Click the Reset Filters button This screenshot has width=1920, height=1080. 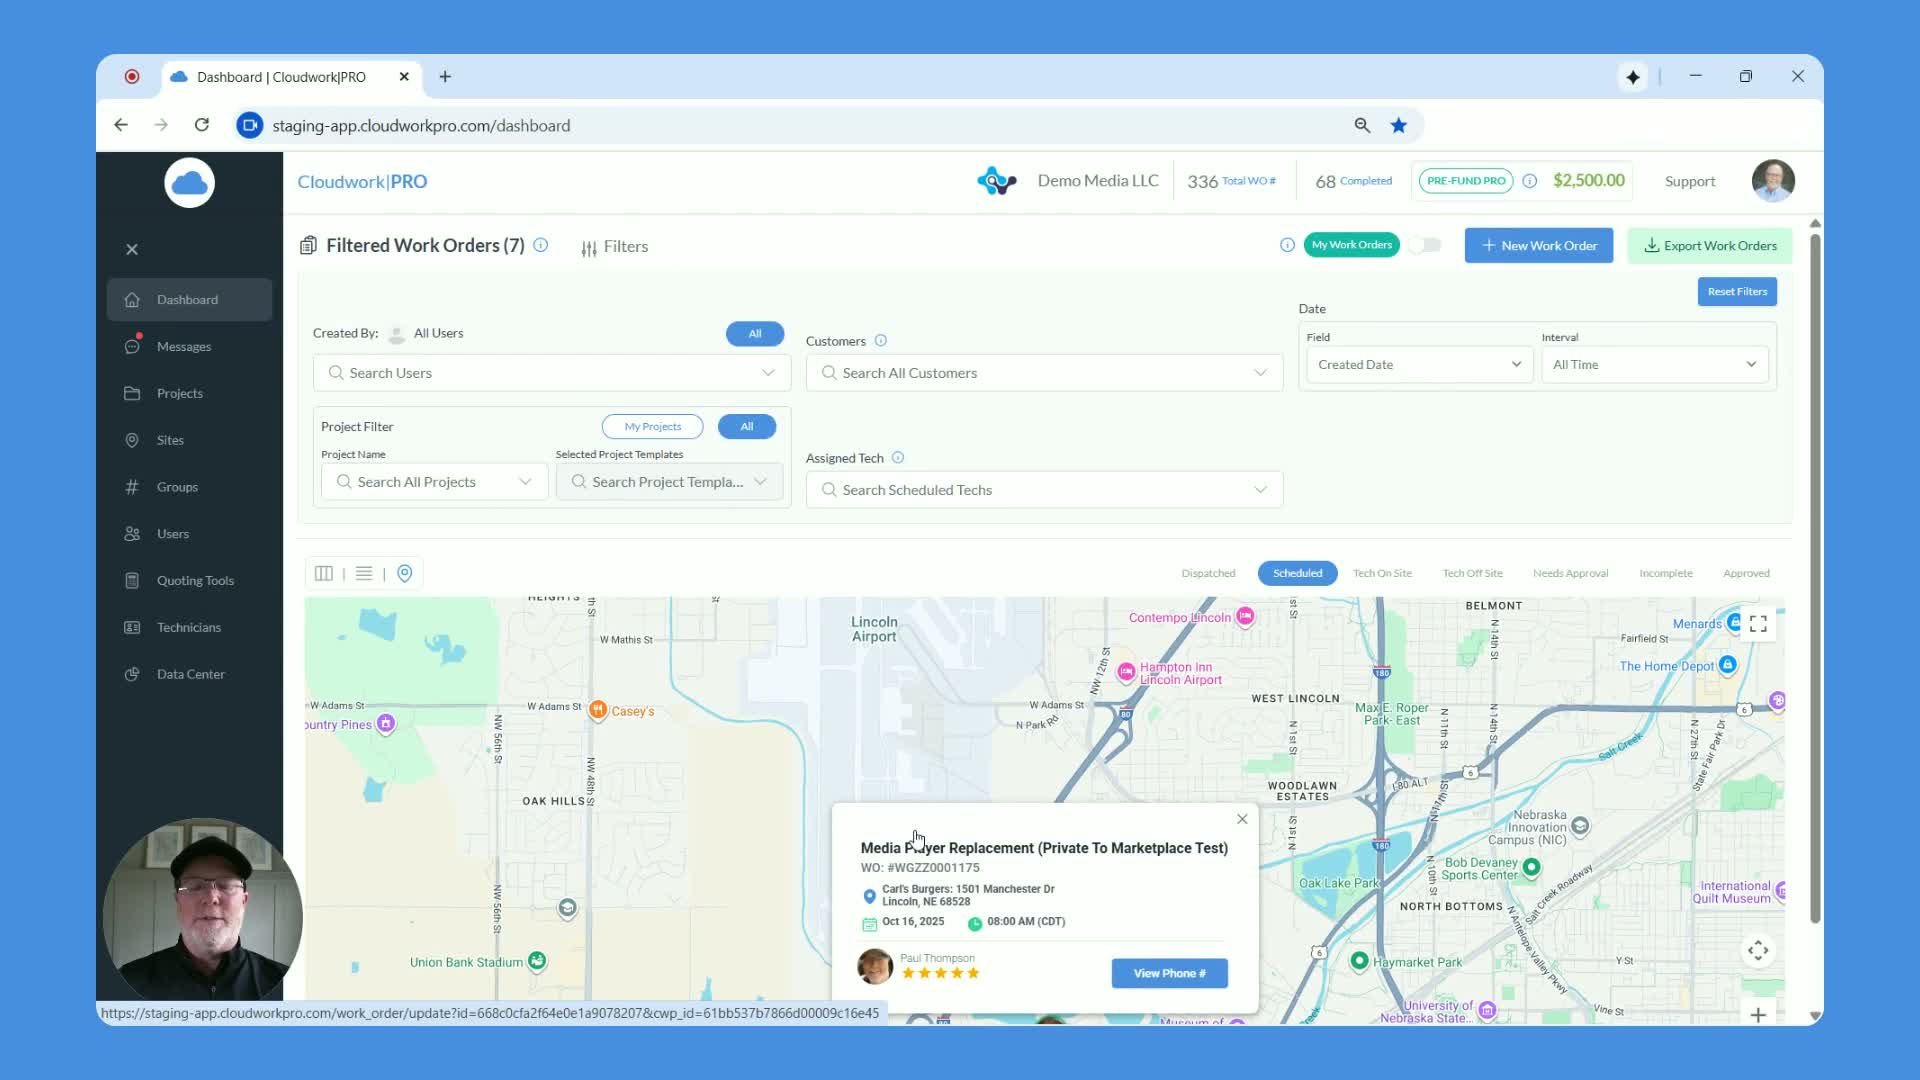tap(1737, 292)
